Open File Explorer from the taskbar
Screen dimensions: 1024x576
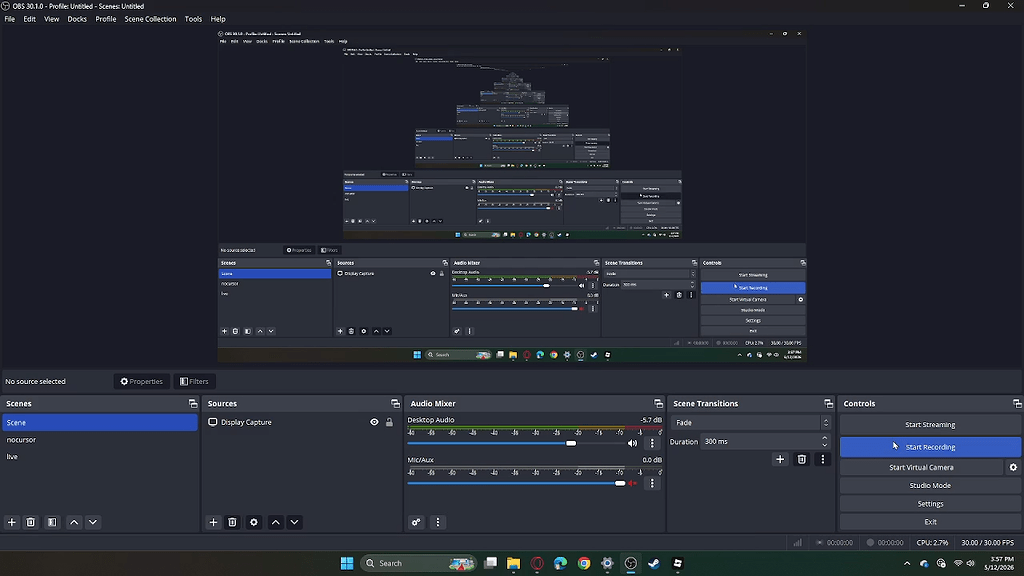pos(513,563)
